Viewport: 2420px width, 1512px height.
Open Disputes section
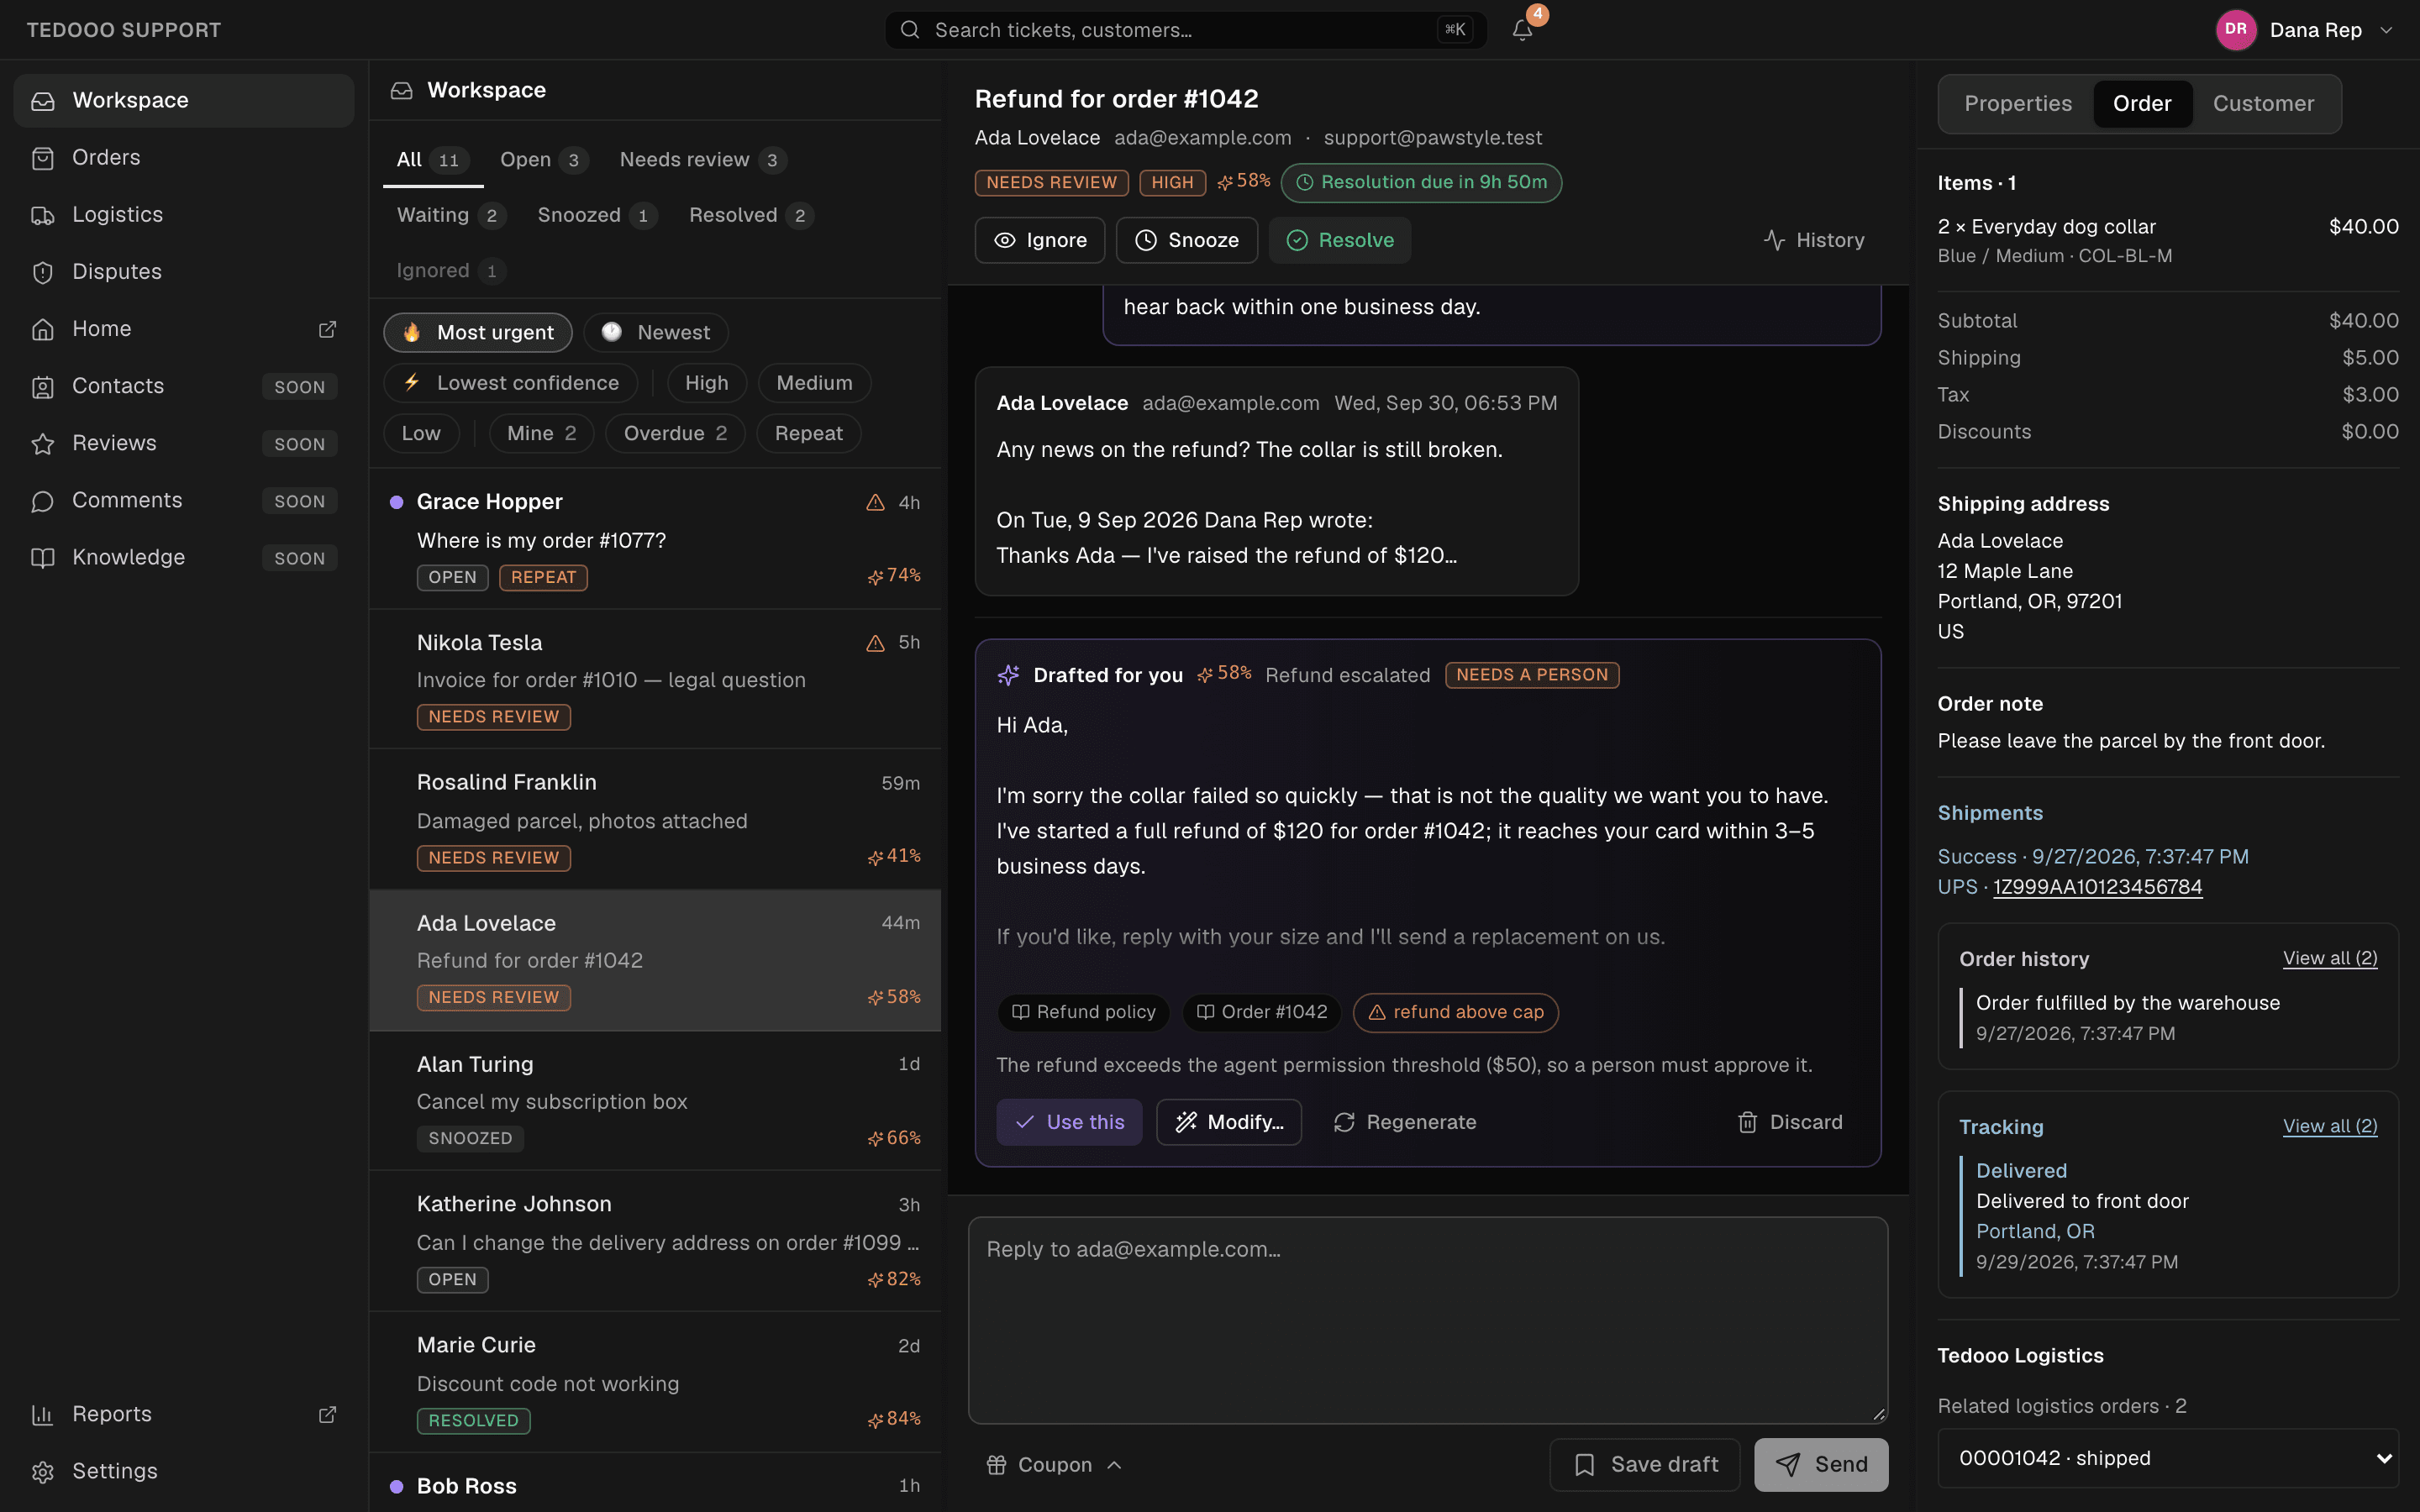[184, 271]
